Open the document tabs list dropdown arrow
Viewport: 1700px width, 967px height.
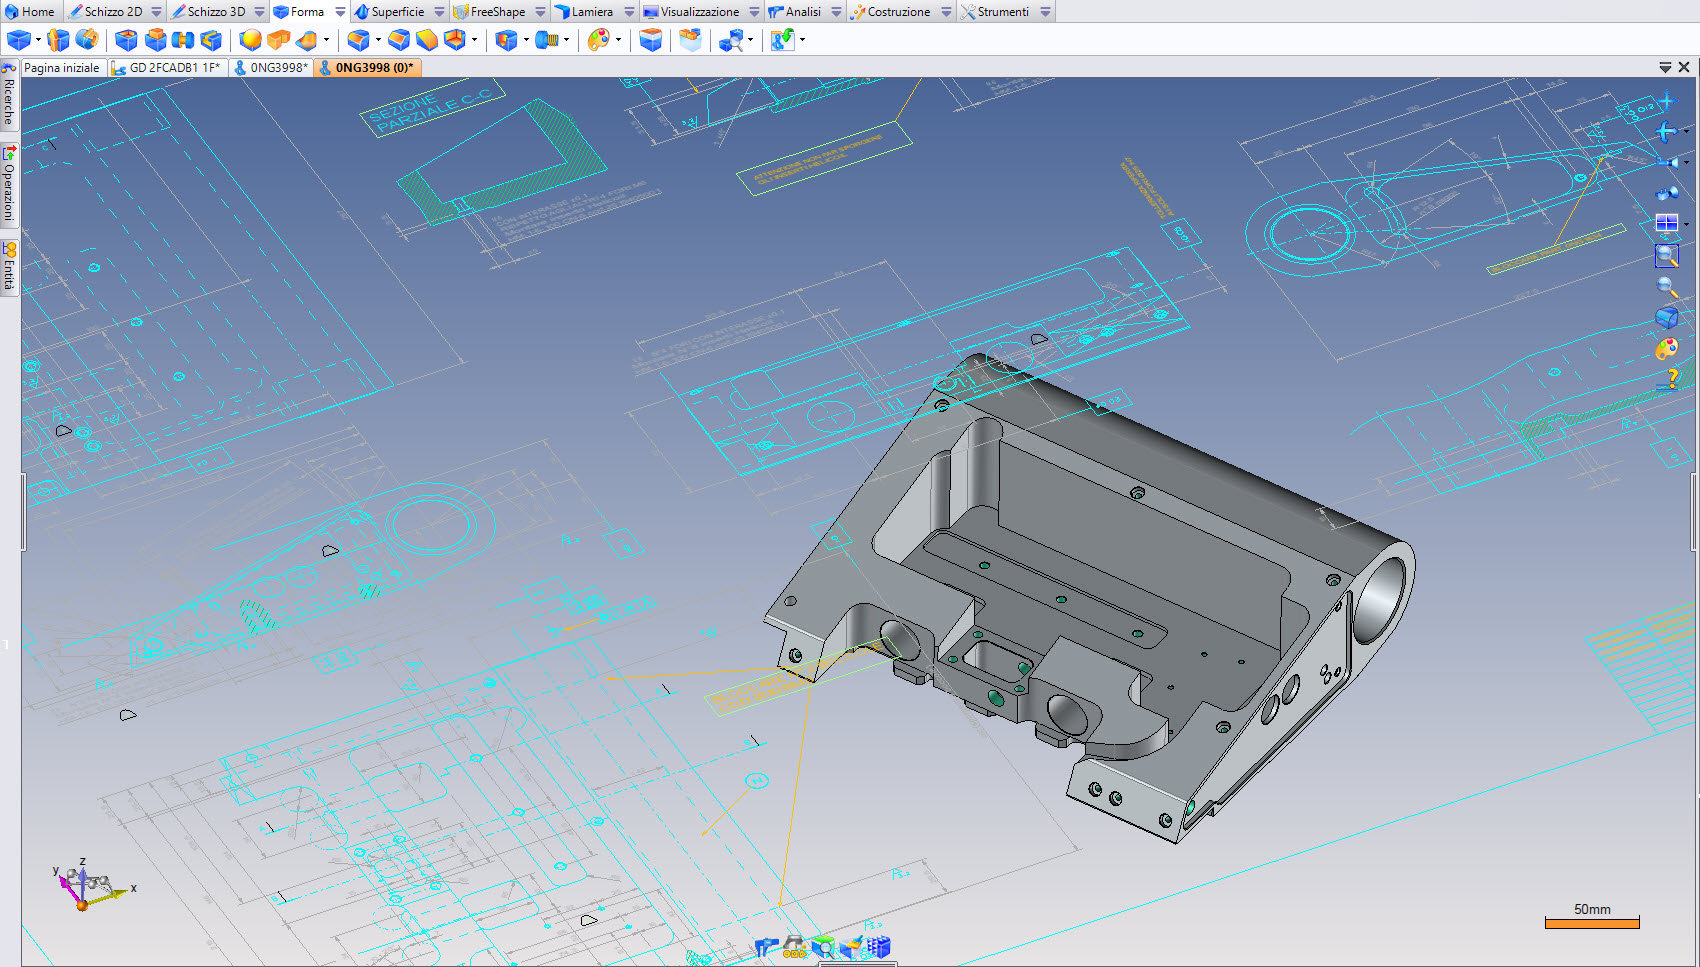(x=1665, y=67)
